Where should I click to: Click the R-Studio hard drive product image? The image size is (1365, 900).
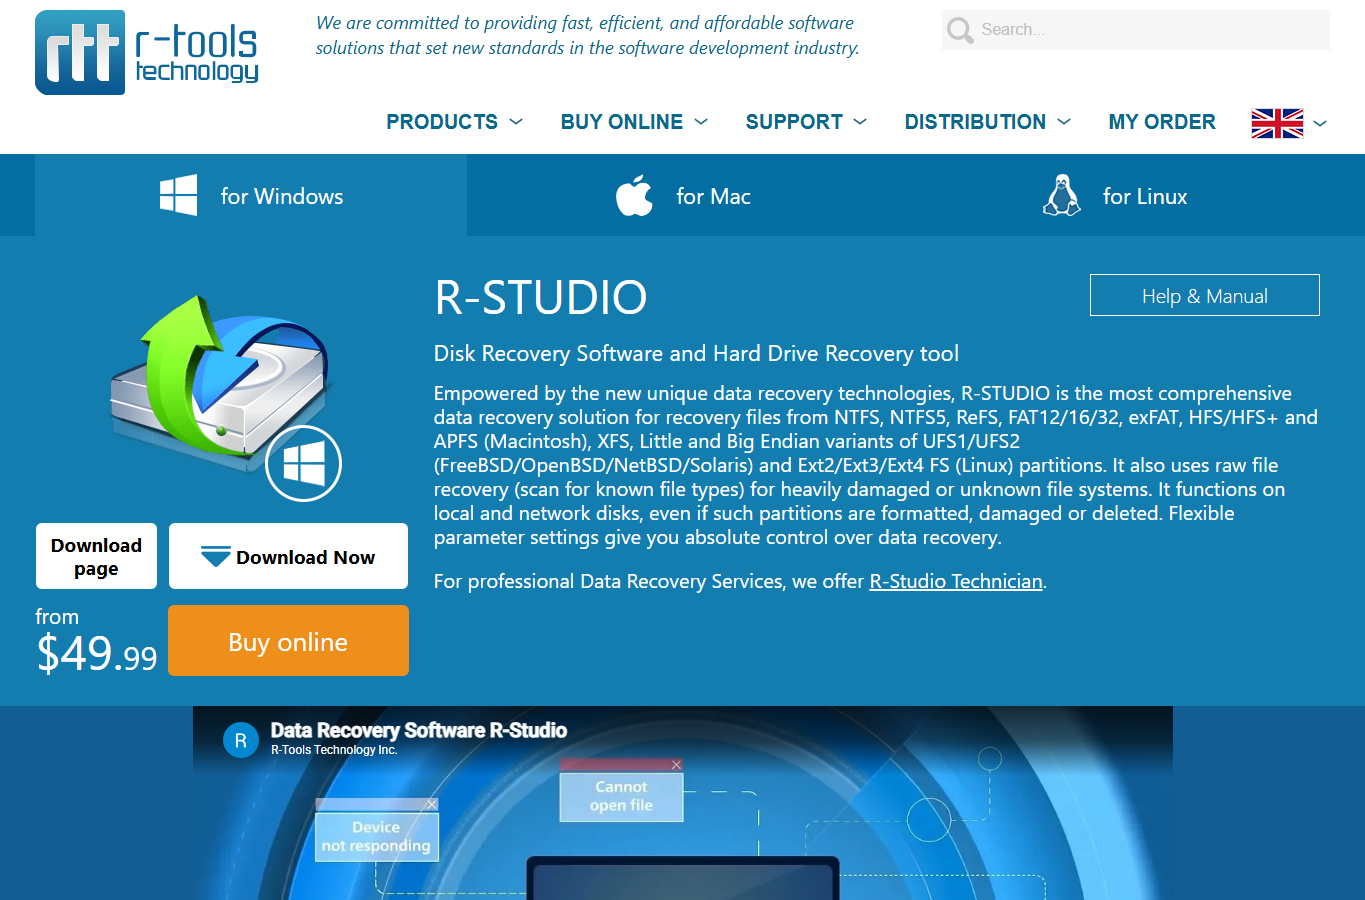(x=220, y=385)
